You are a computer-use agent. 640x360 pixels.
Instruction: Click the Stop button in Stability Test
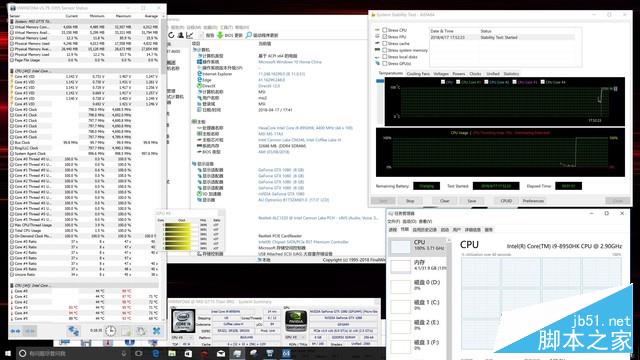(x=410, y=201)
